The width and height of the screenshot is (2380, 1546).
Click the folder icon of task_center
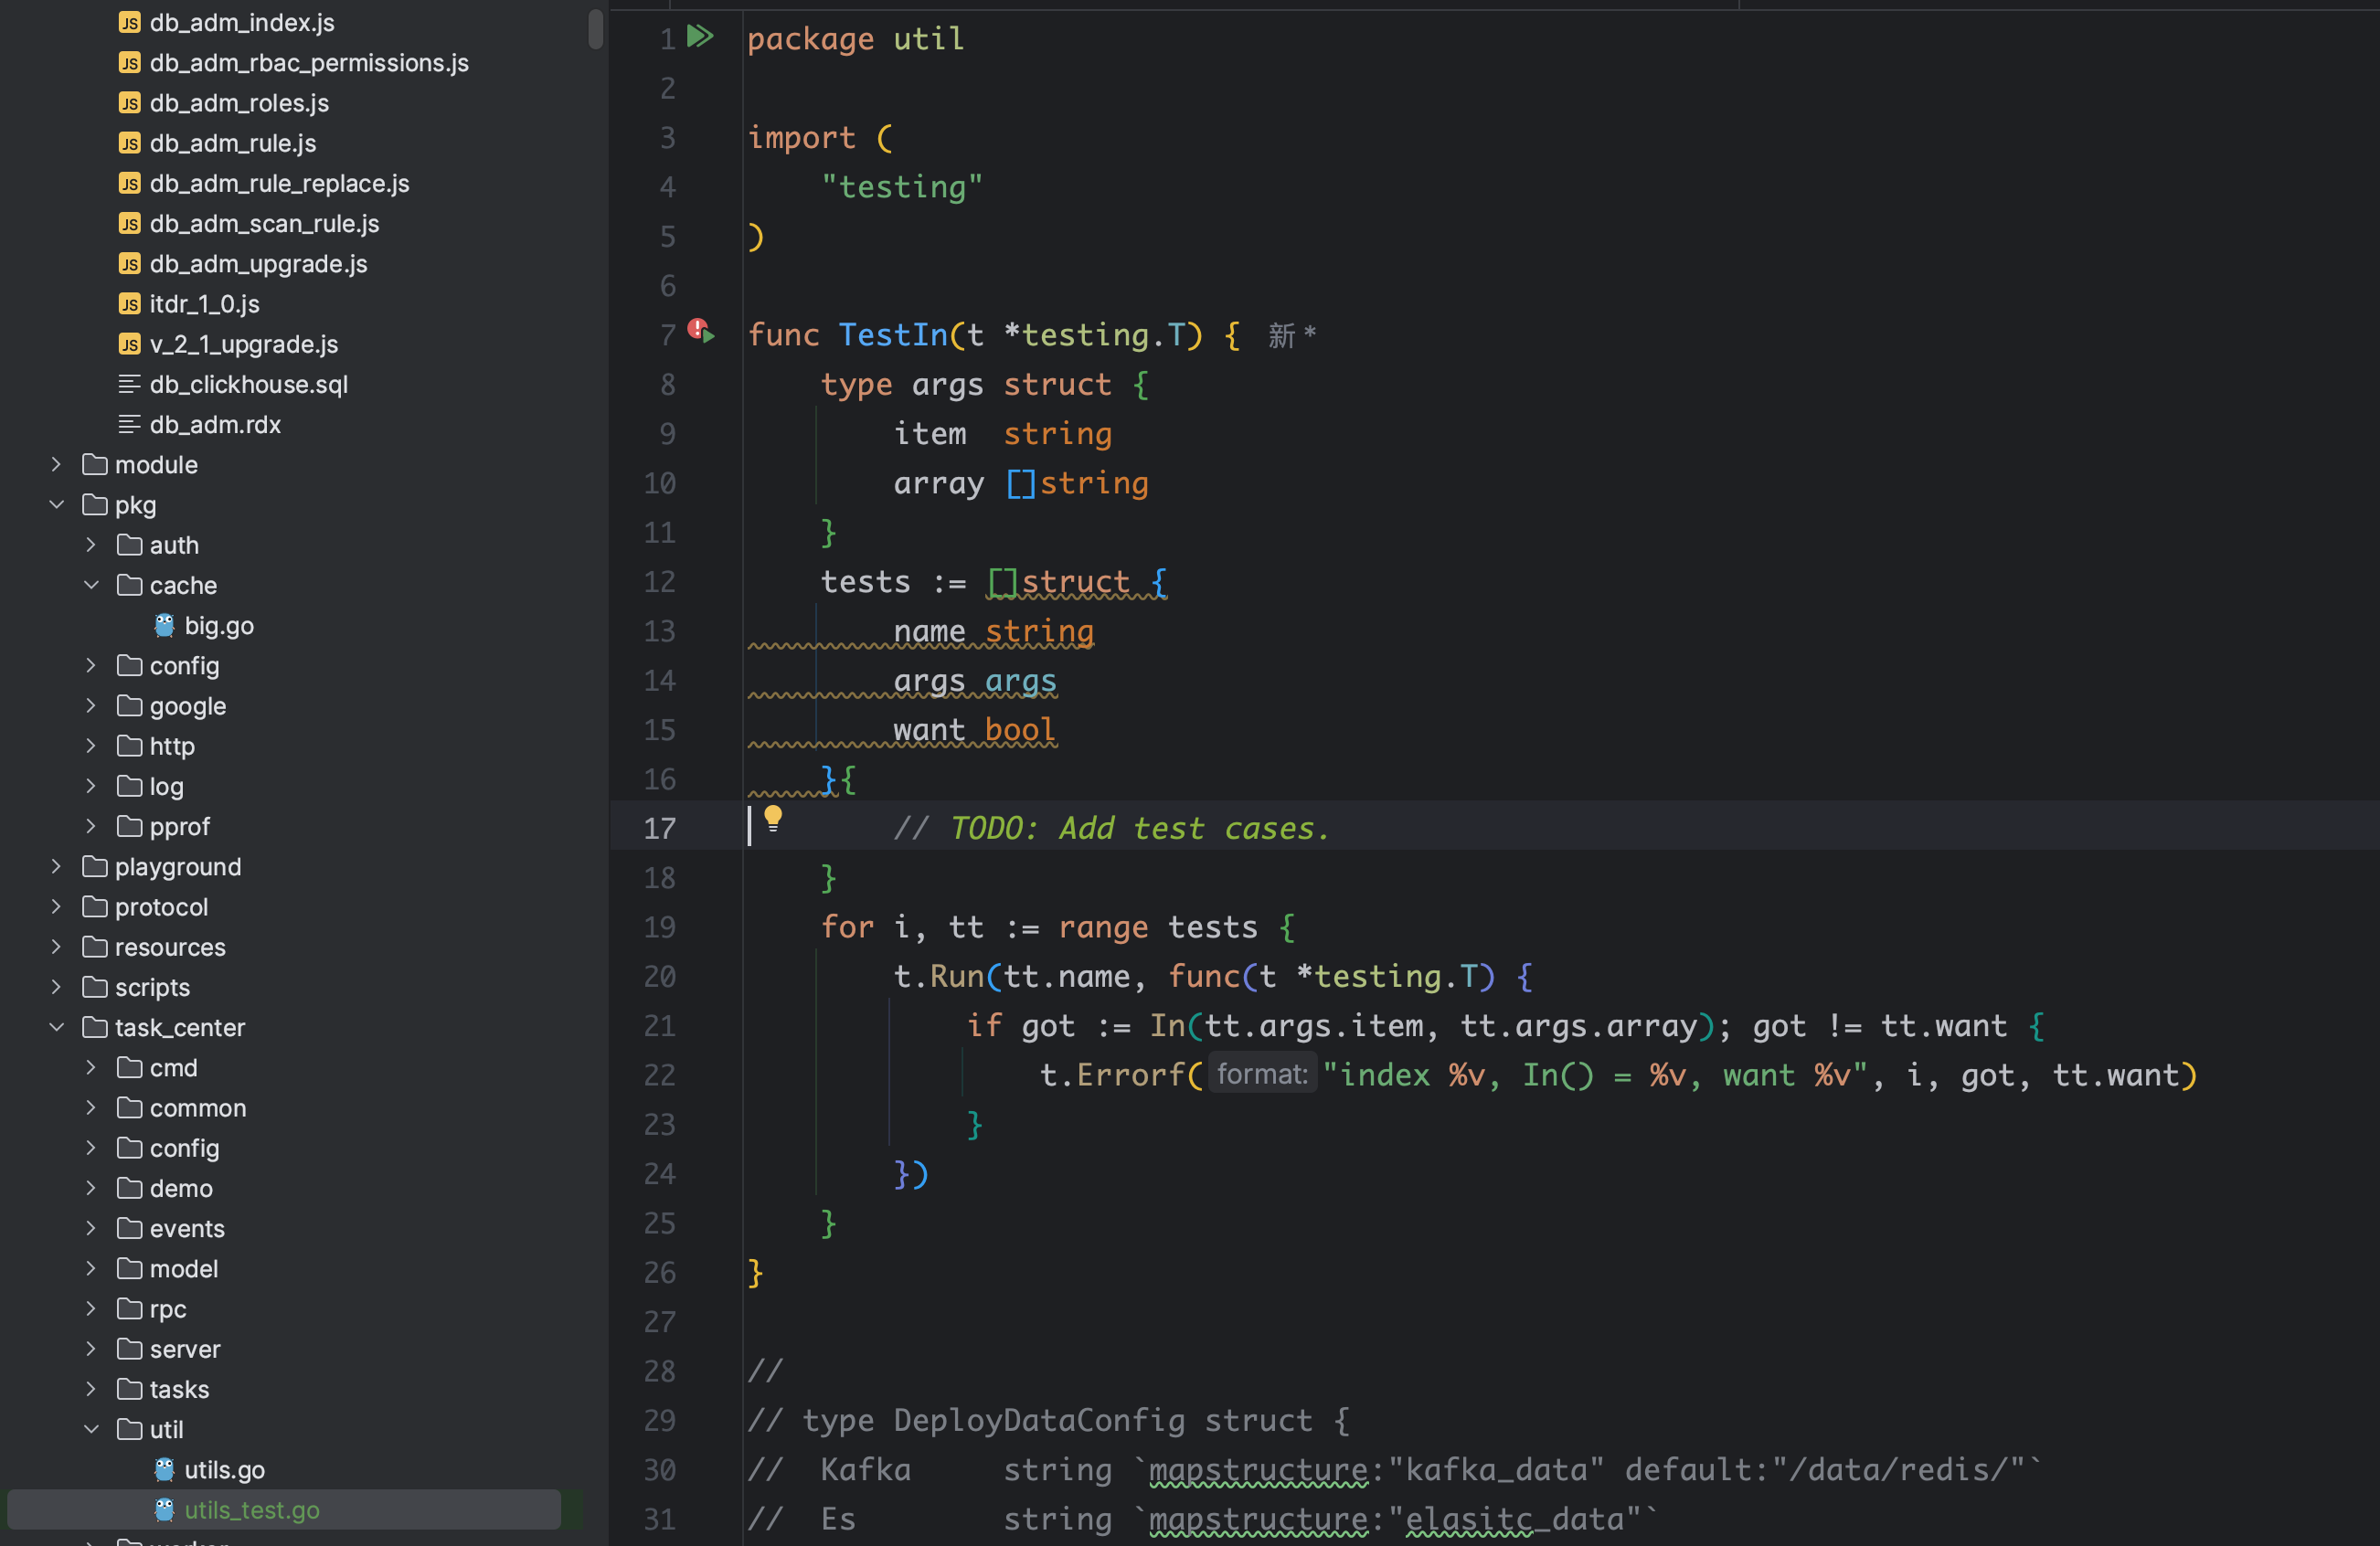95,1027
